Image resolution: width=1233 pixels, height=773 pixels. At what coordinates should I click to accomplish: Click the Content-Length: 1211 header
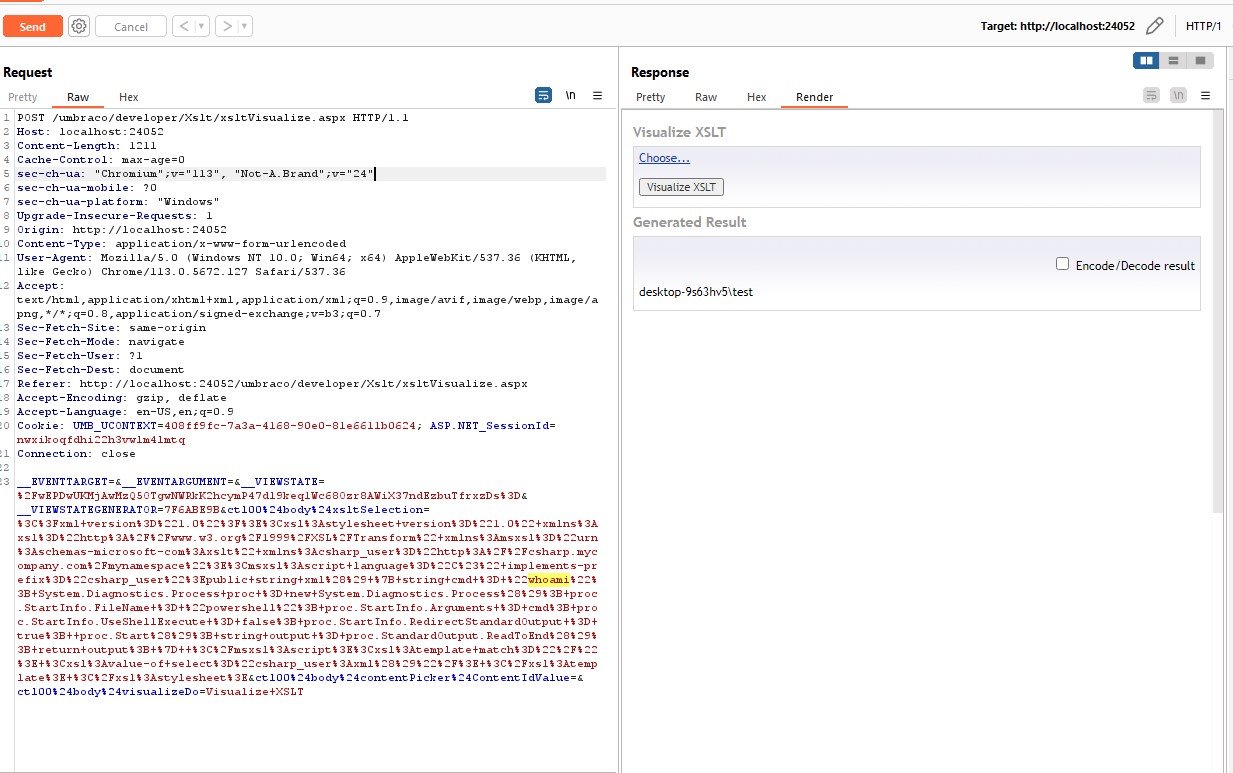click(87, 146)
